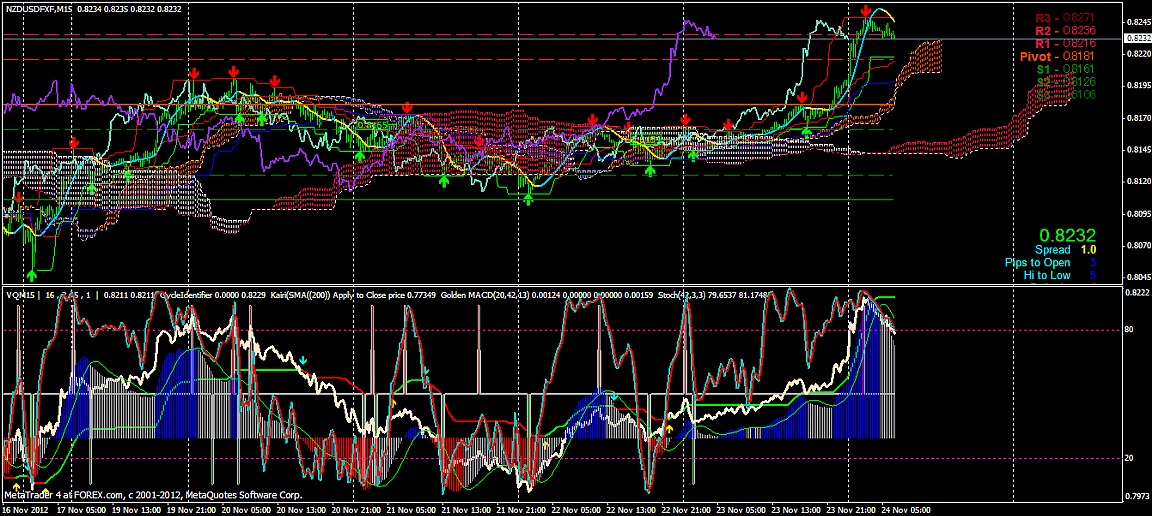Viewport: 1152px width, 516px height.
Task: Click the 0.8170 price scale value
Action: 1138,118
